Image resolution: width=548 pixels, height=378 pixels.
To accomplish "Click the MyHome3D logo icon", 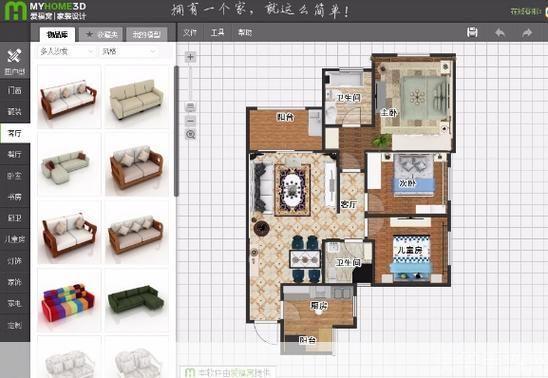I will tap(15, 11).
